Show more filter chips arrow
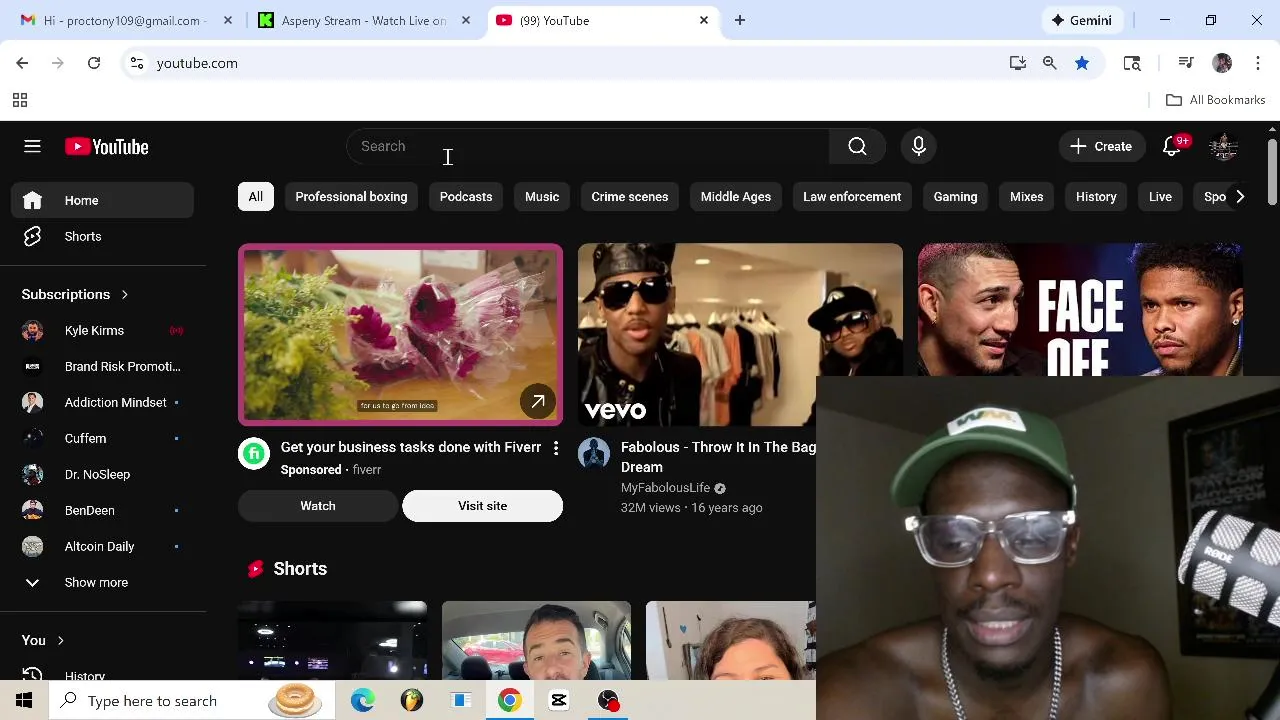The width and height of the screenshot is (1280, 720). (x=1240, y=197)
